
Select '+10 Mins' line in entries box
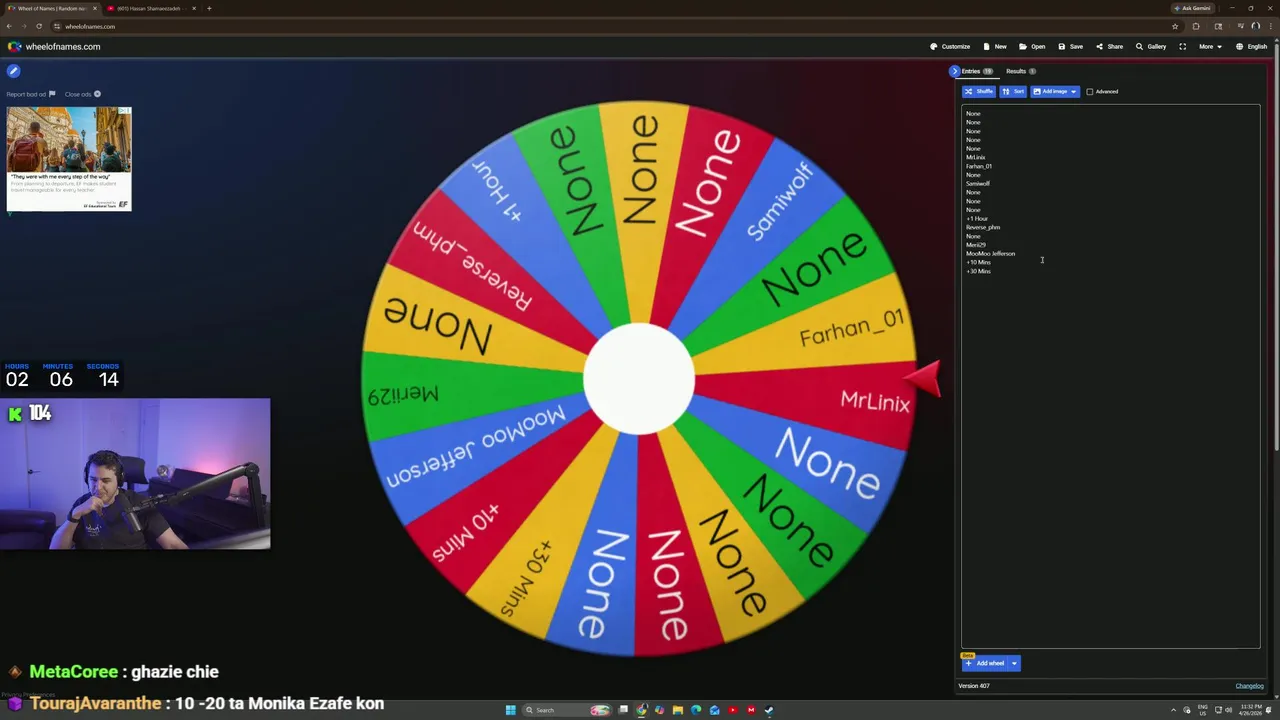(x=978, y=262)
